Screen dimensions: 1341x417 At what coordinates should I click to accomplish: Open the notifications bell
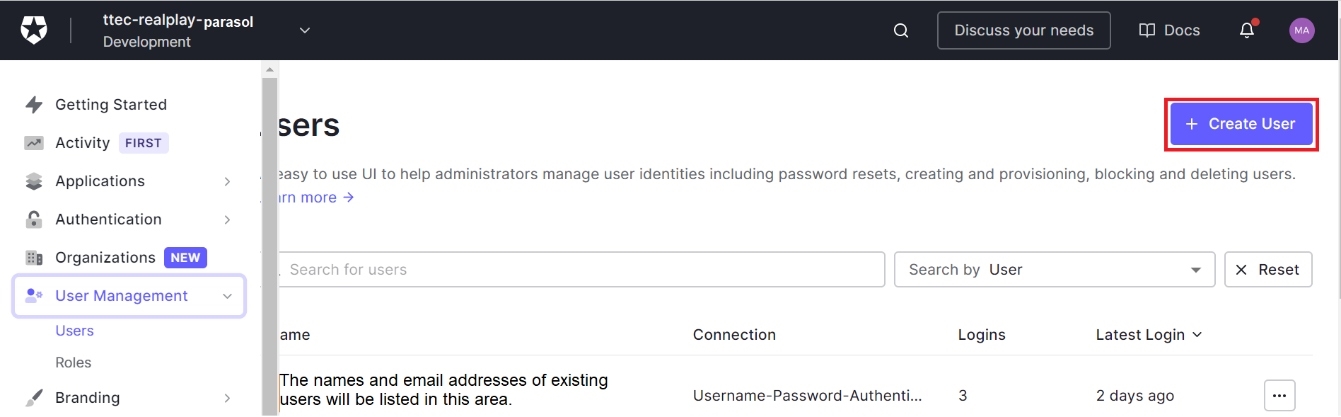click(1247, 30)
